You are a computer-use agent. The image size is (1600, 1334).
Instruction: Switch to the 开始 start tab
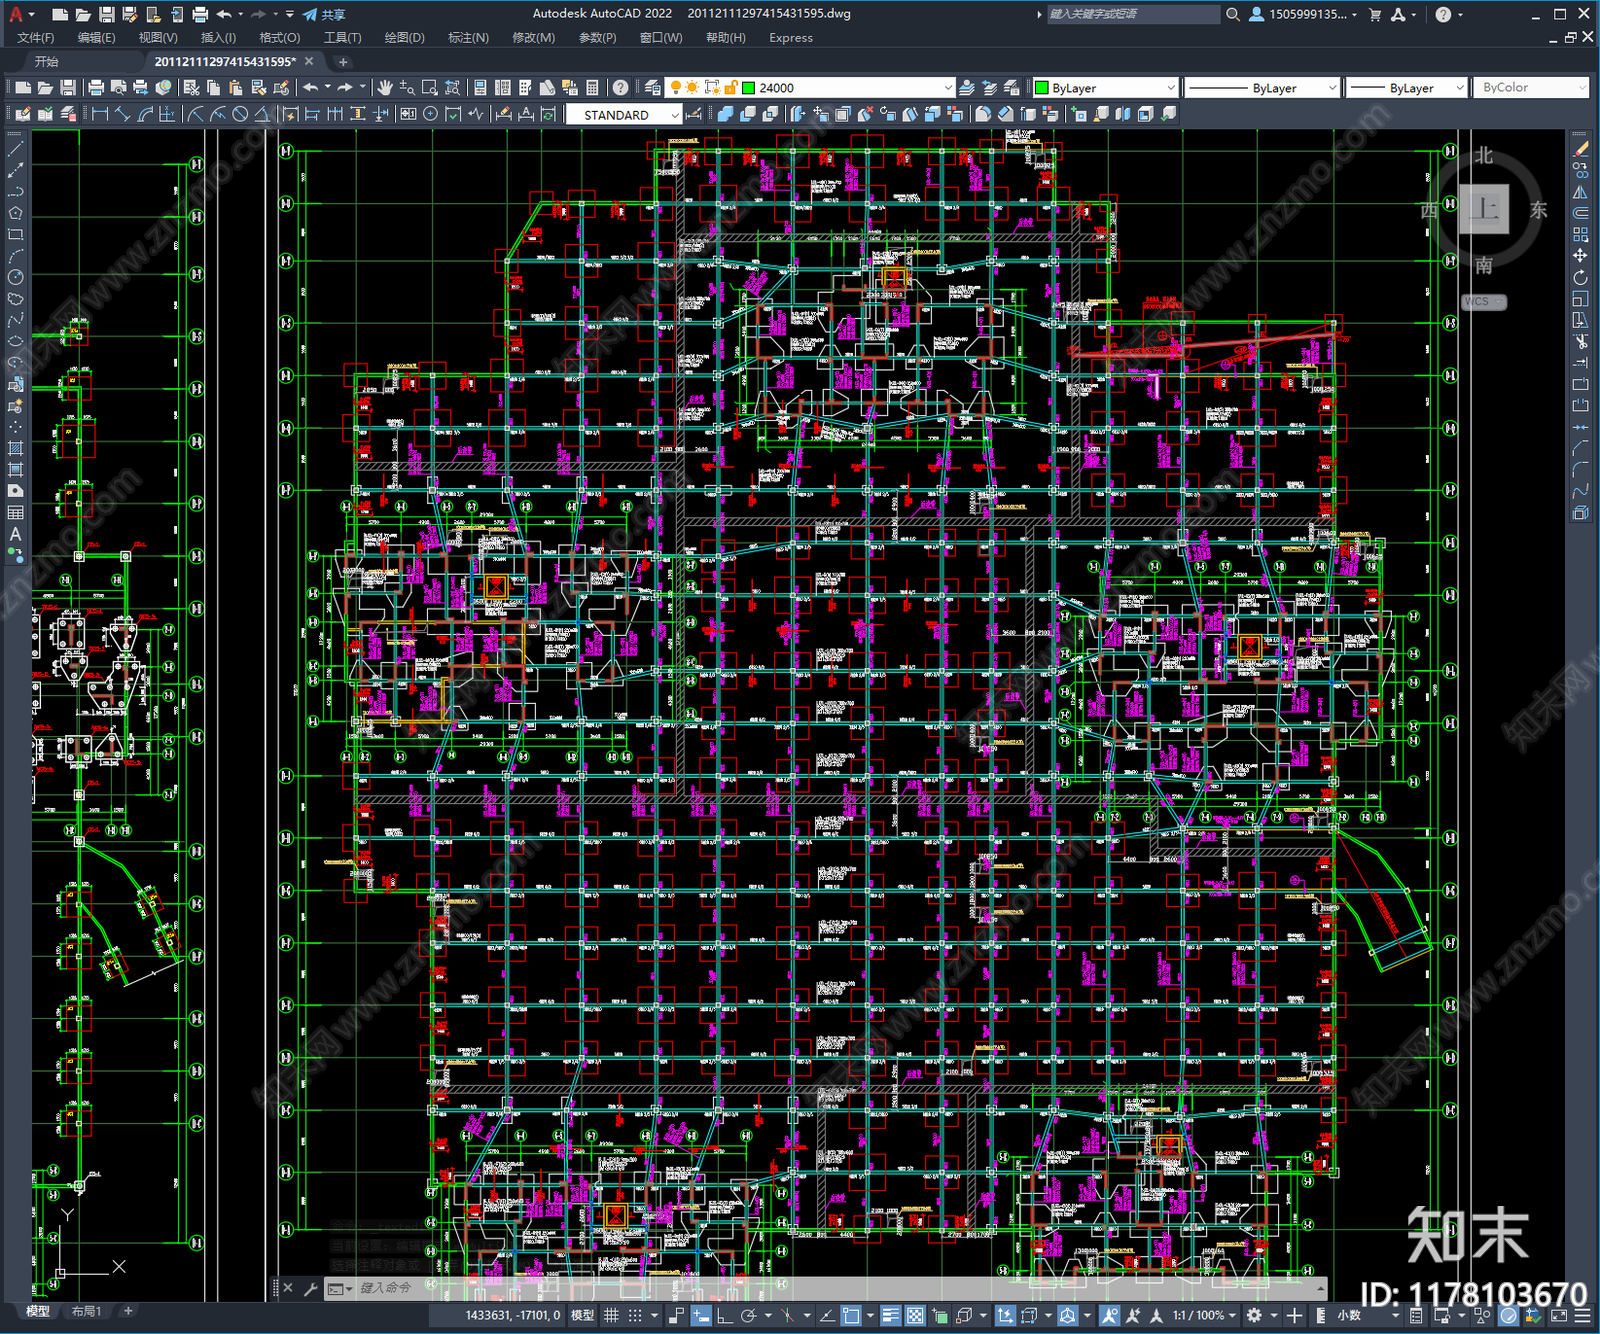pos(47,62)
